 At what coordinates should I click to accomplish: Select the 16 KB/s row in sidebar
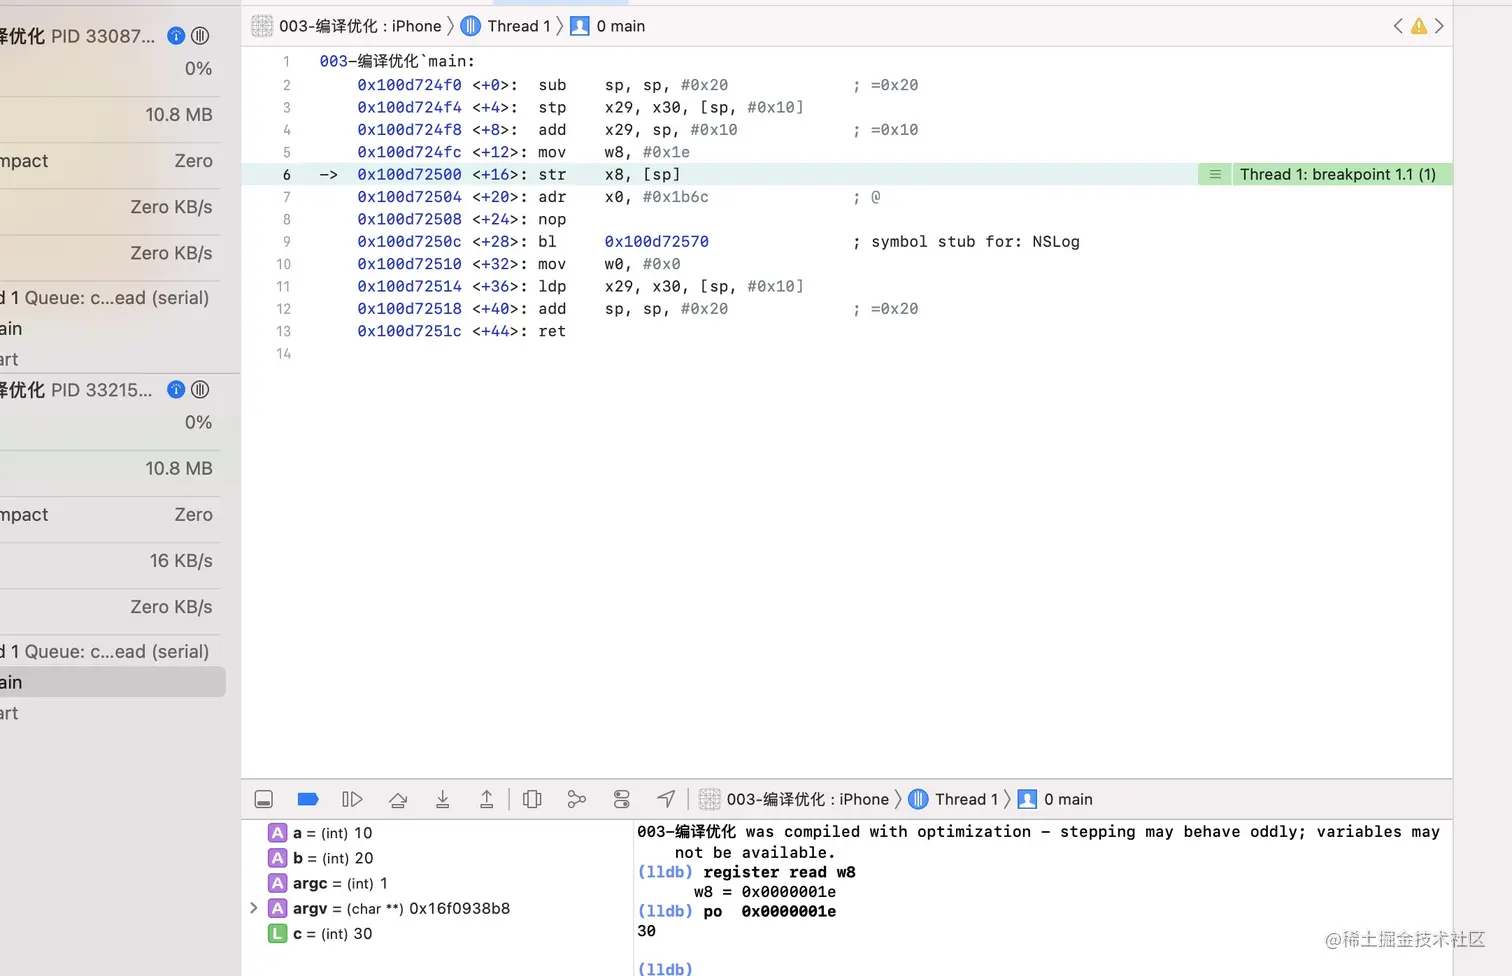click(110, 561)
